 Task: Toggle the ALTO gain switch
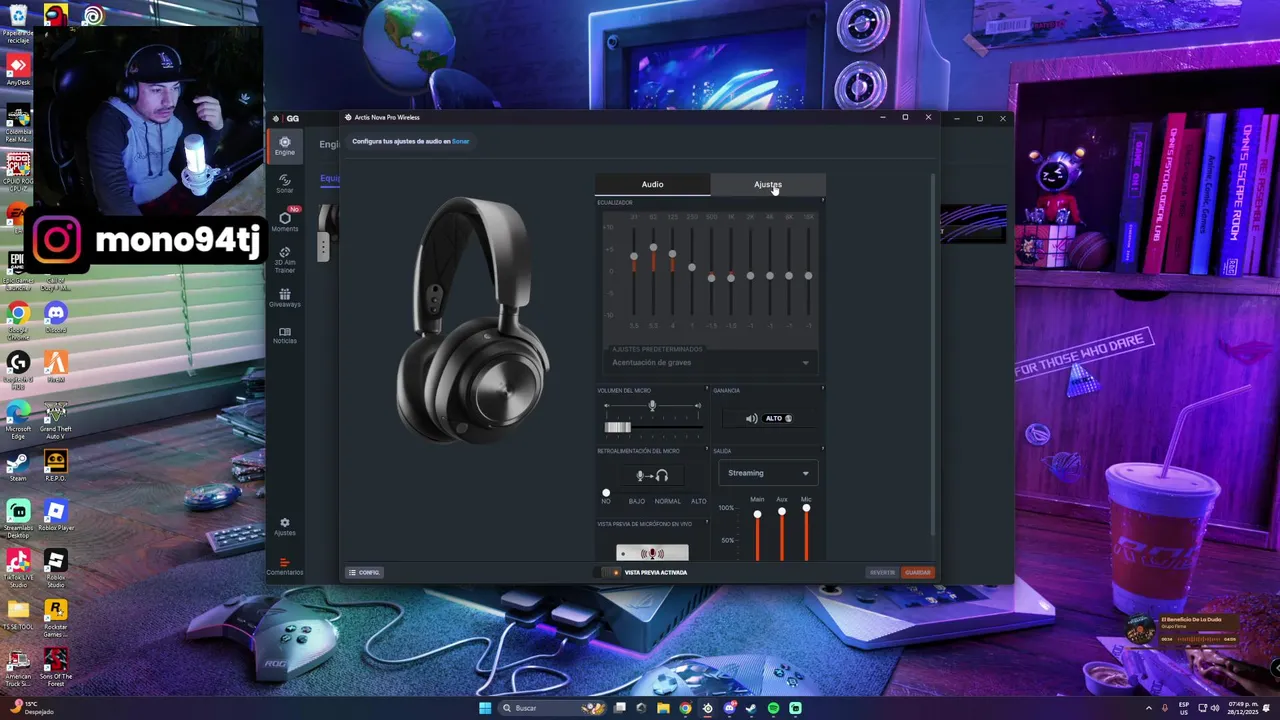pyautogui.click(x=777, y=418)
